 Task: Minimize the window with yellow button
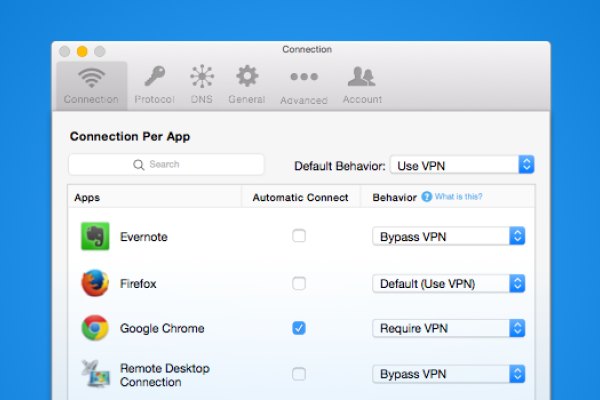(x=82, y=51)
